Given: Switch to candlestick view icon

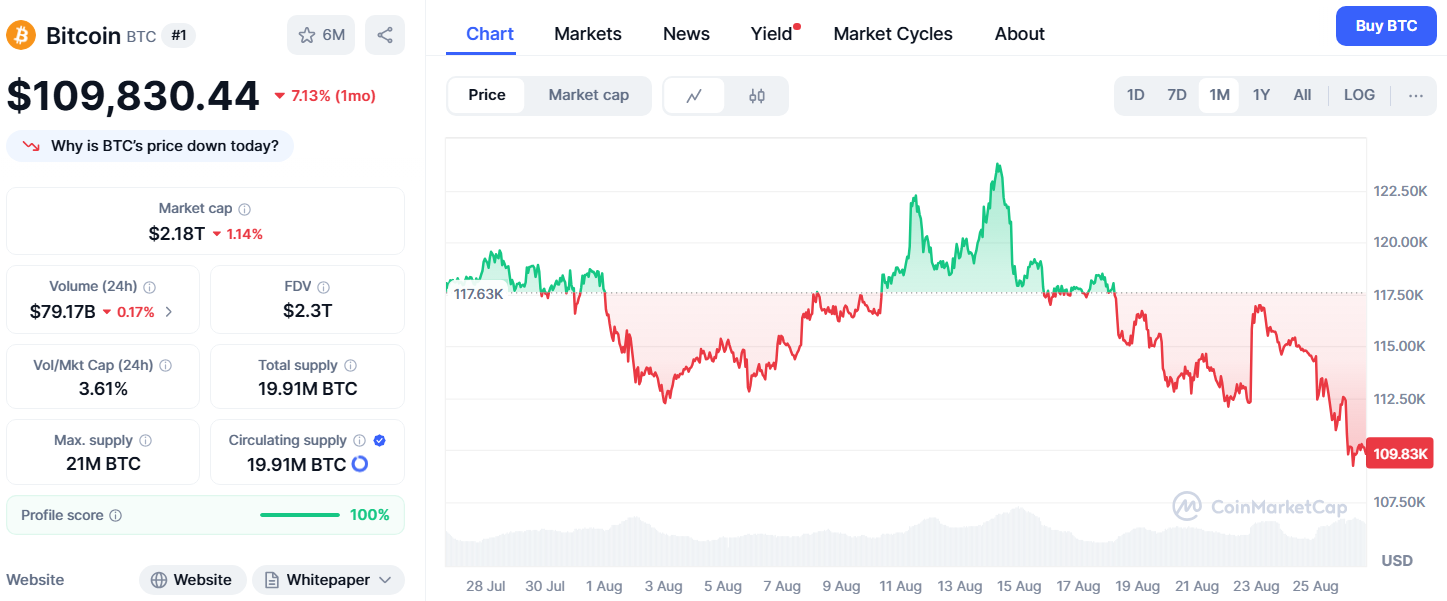Looking at the screenshot, I should click(756, 95).
